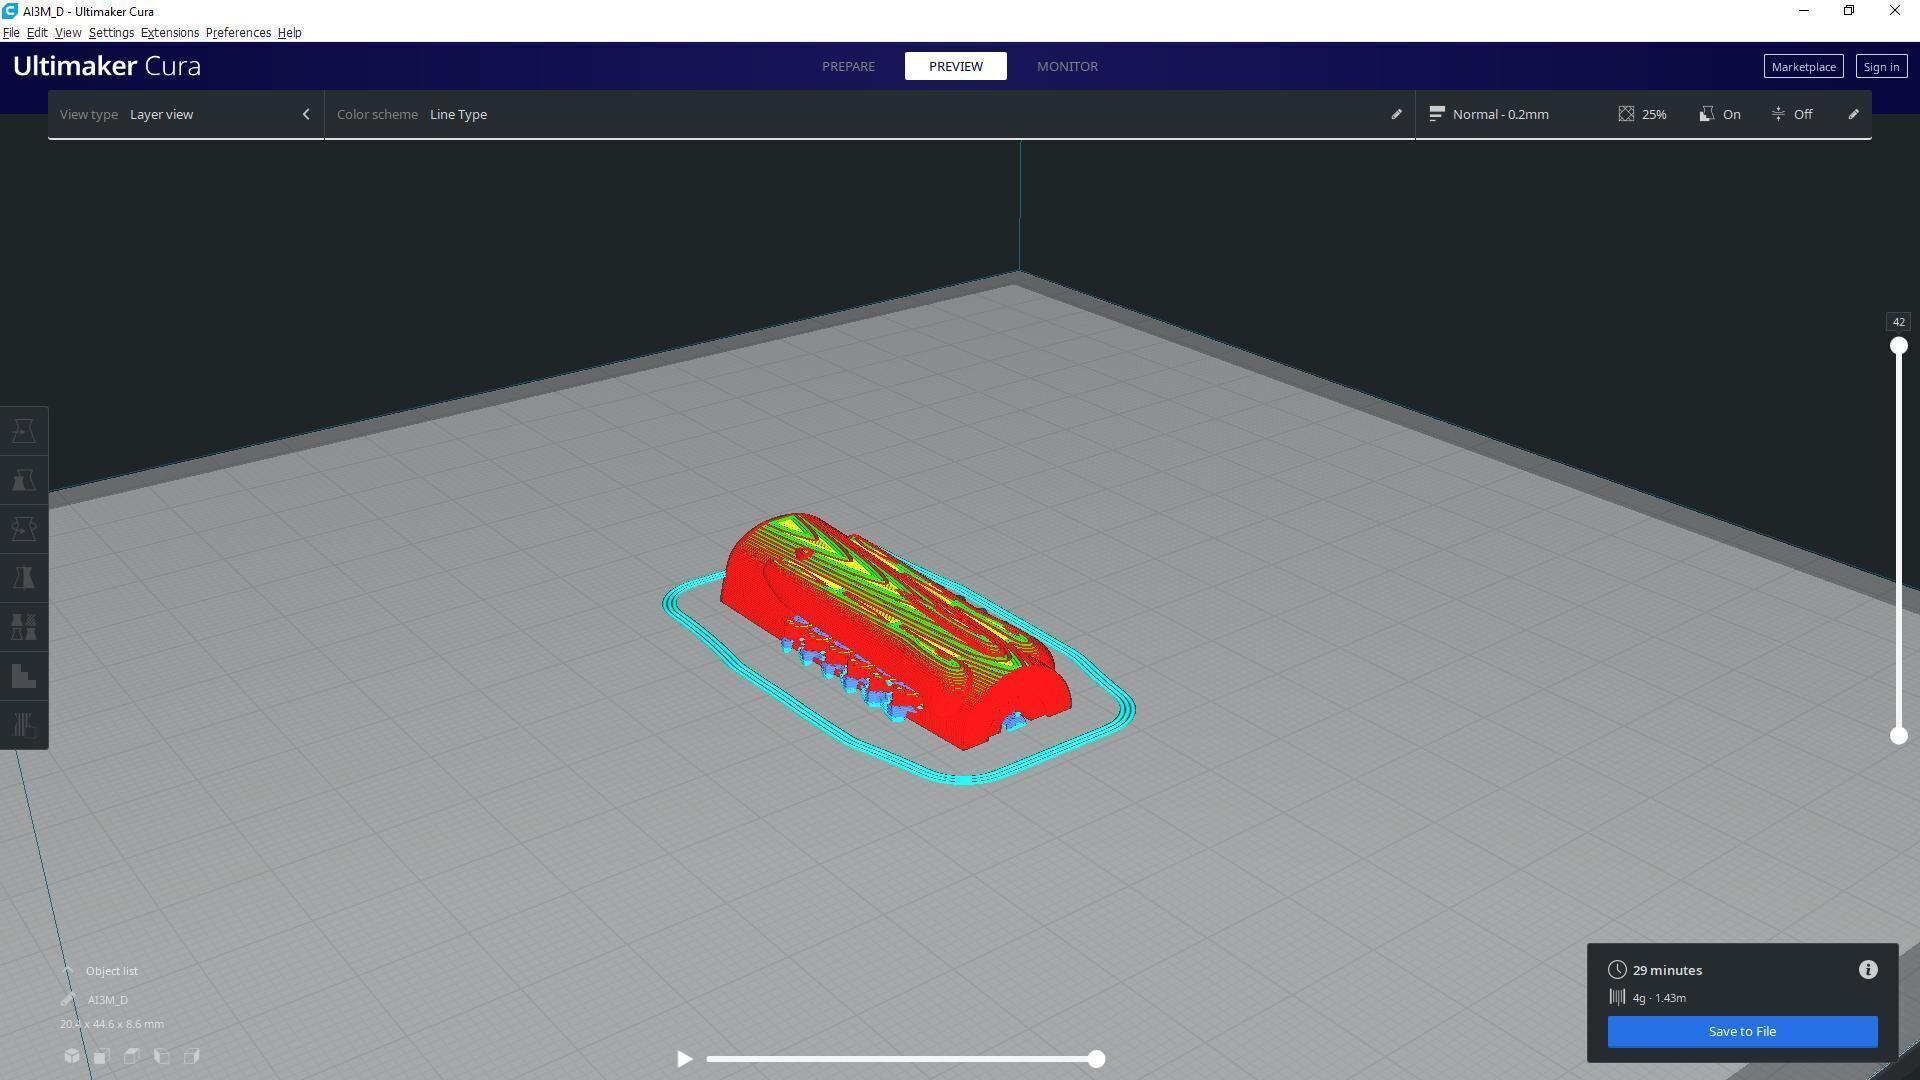This screenshot has width=1920, height=1080.
Task: Click the Save to File button
Action: pos(1742,1032)
